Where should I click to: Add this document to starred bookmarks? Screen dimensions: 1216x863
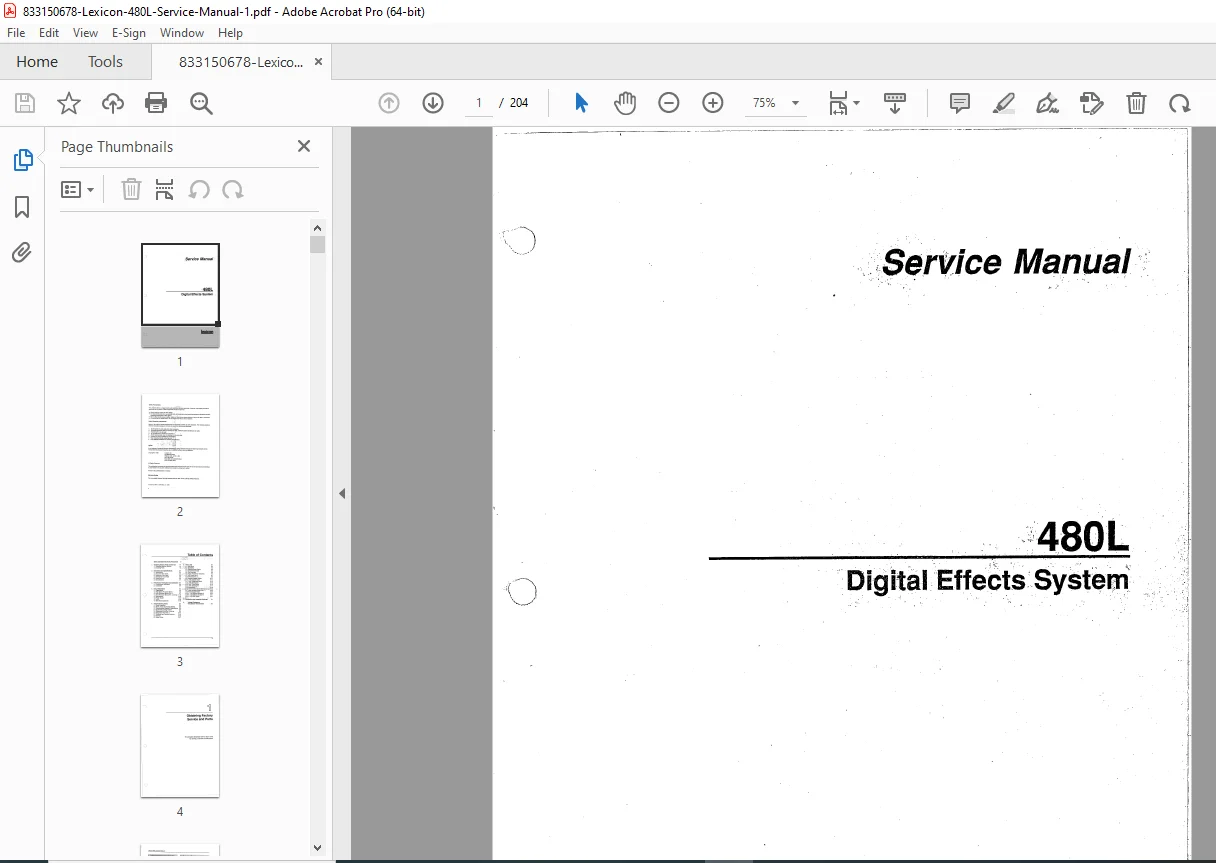click(69, 103)
